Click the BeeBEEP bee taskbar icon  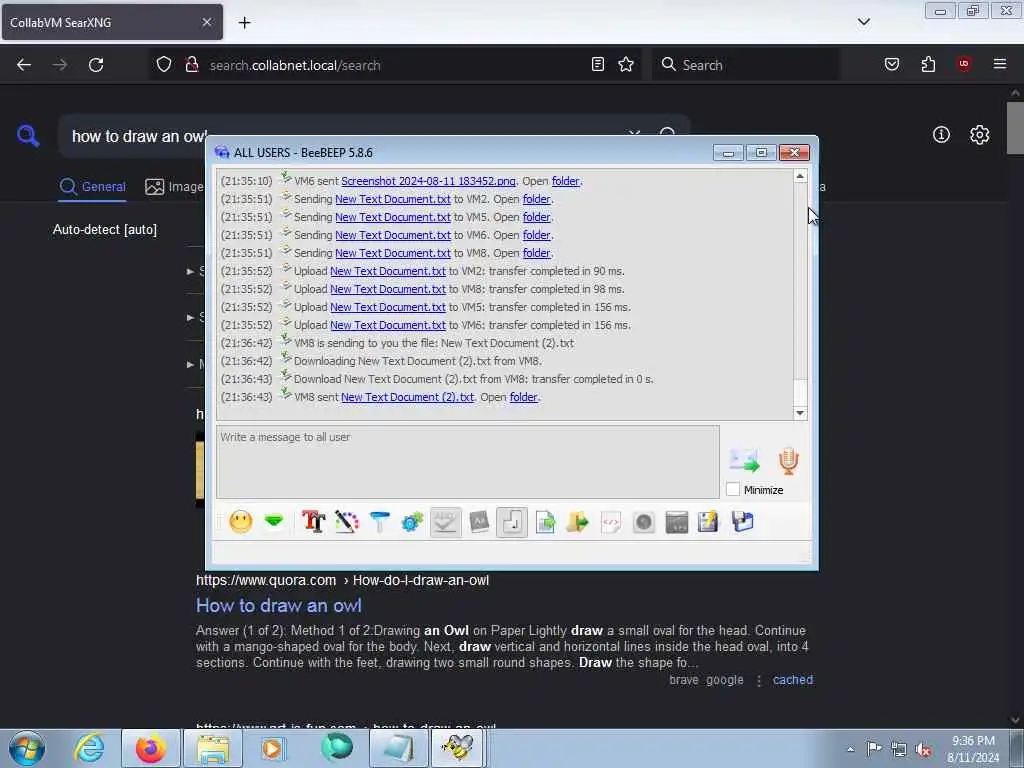pyautogui.click(x=457, y=748)
